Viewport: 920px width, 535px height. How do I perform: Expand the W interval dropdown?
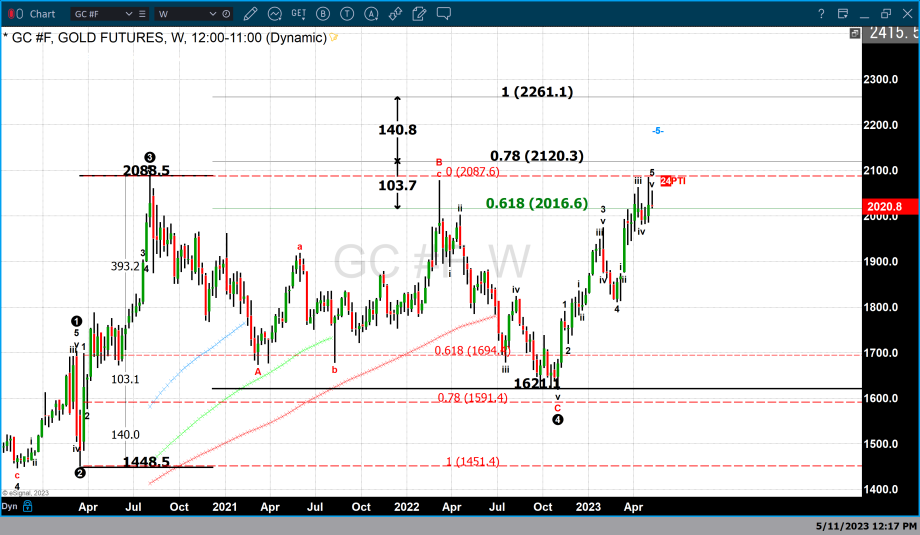pos(211,14)
